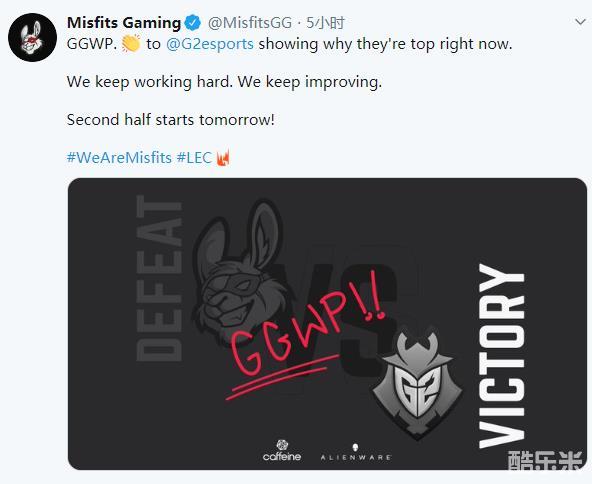
Task: Click the blue verified badge icon
Action: [193, 23]
